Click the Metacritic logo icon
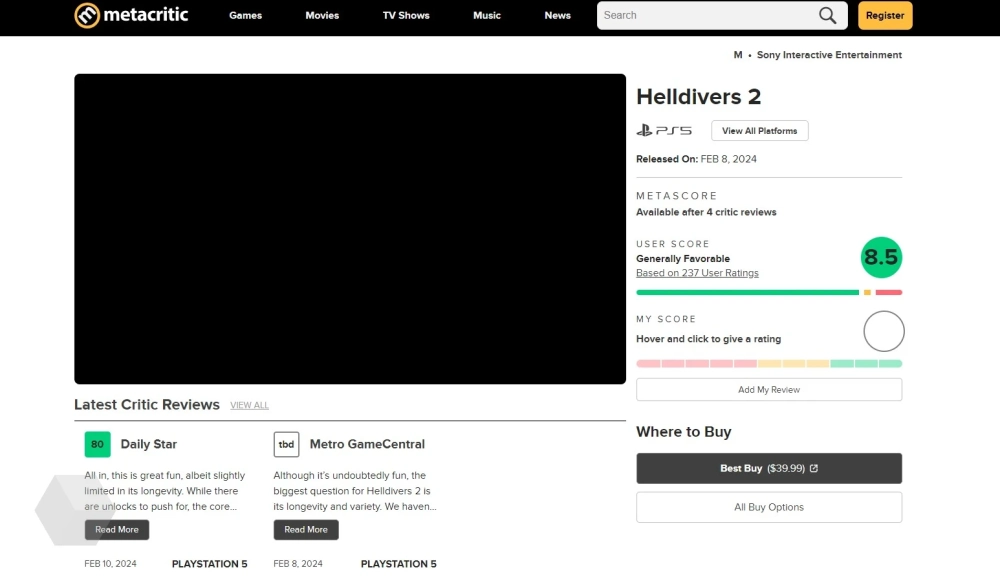This screenshot has width=1000, height=581. [x=87, y=15]
